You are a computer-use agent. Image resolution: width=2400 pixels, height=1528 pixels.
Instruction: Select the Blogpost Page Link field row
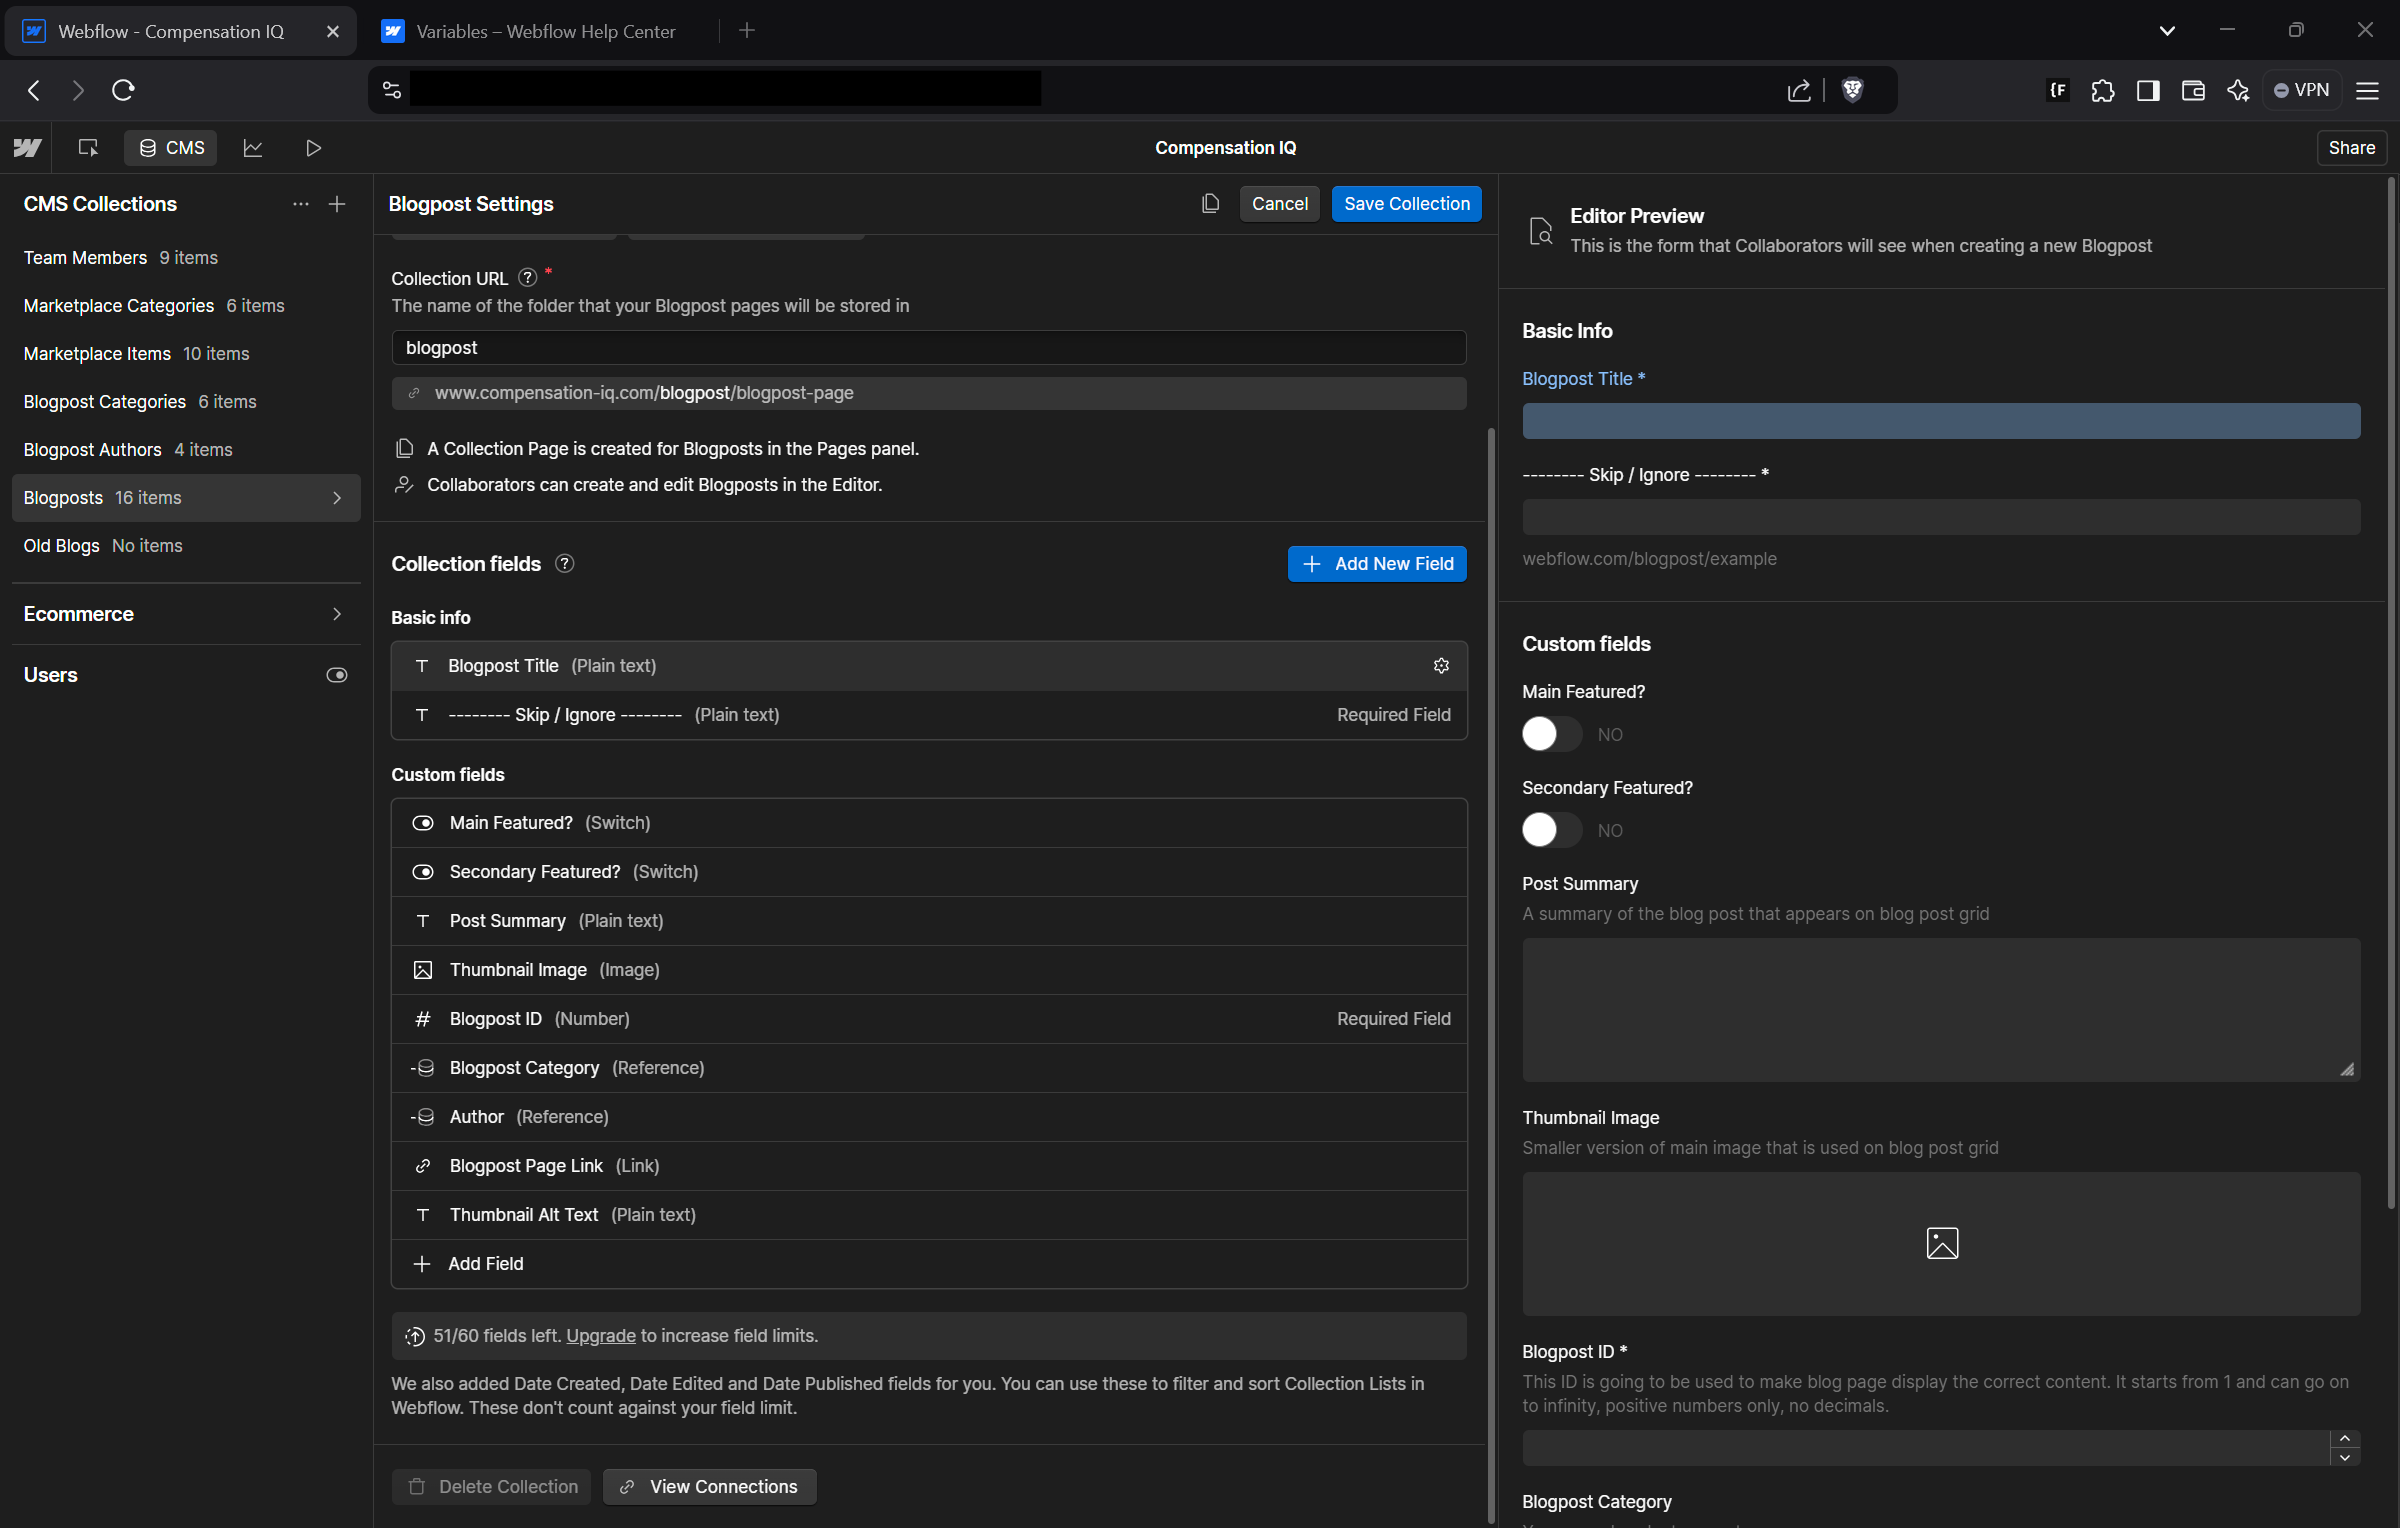coord(929,1166)
